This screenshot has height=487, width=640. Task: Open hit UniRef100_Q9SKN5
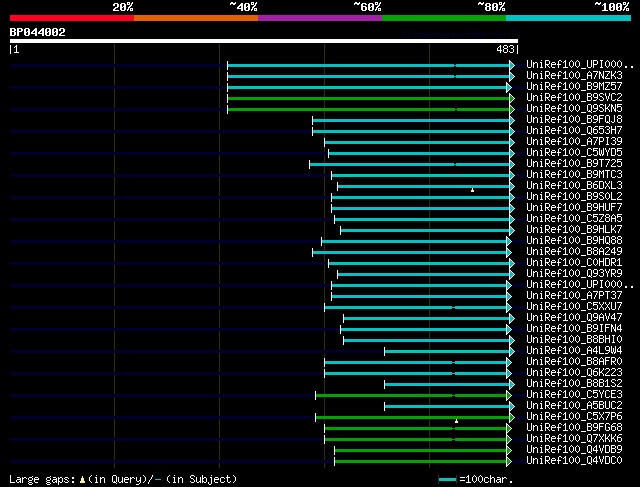pyautogui.click(x=574, y=109)
